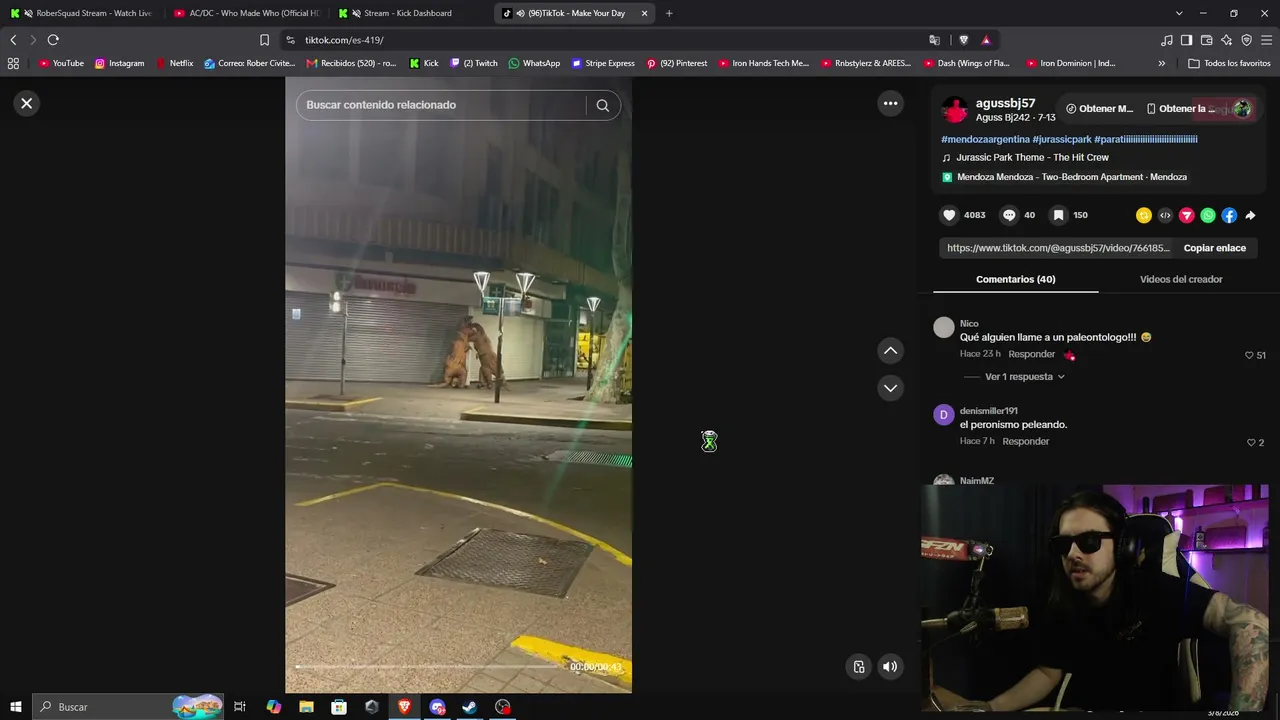This screenshot has height=720, width=1280.
Task: Click the Windows taskbar Buscar search box
Action: pyautogui.click(x=128, y=707)
